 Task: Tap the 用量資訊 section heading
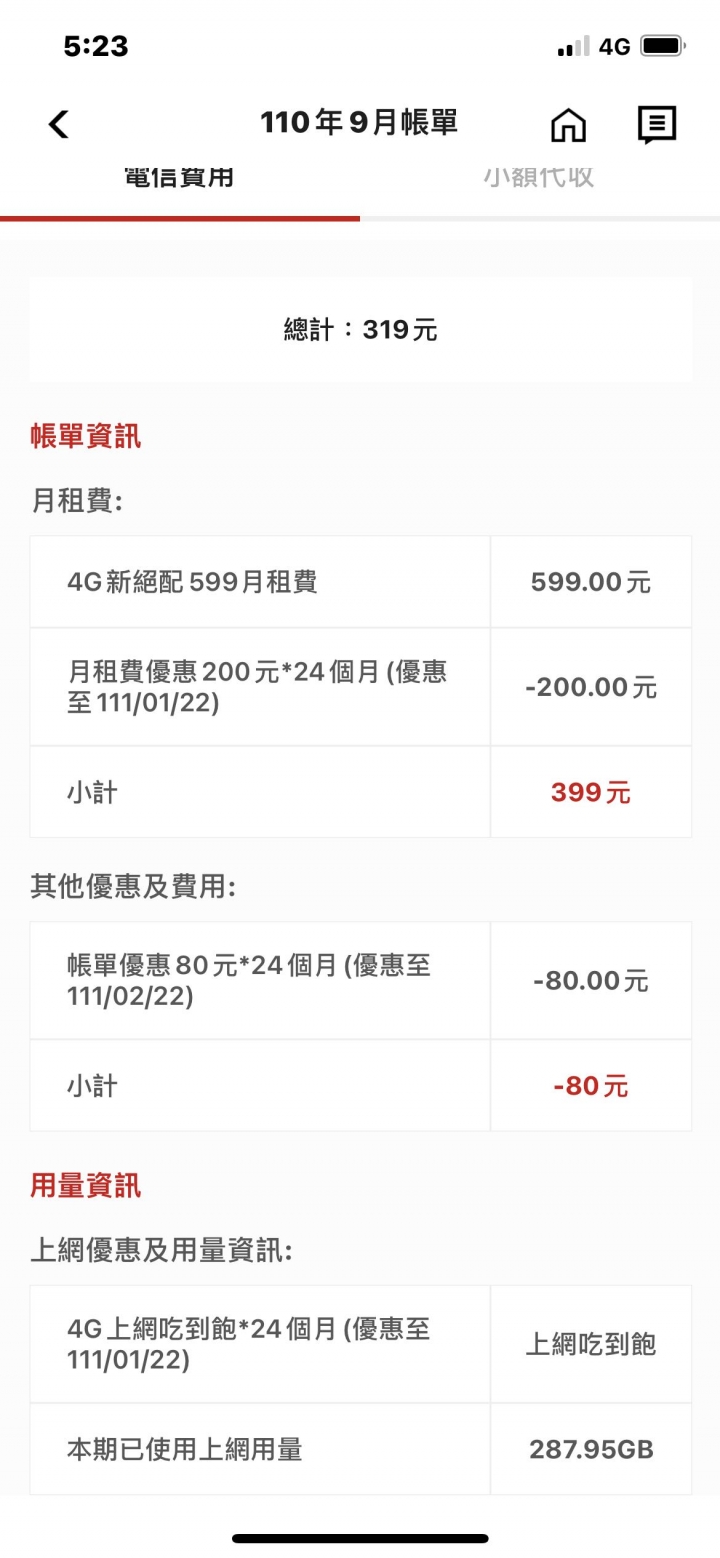86,1187
